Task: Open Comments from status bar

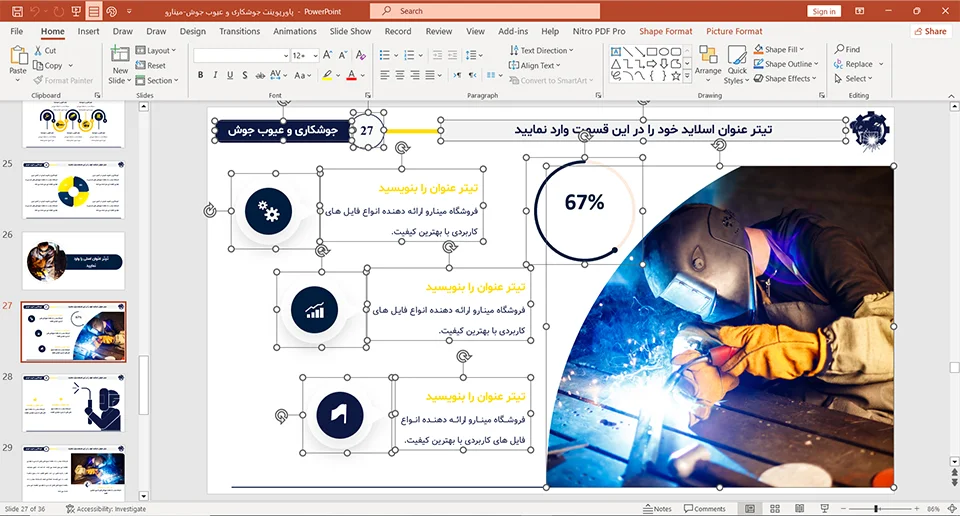Action: [x=705, y=509]
